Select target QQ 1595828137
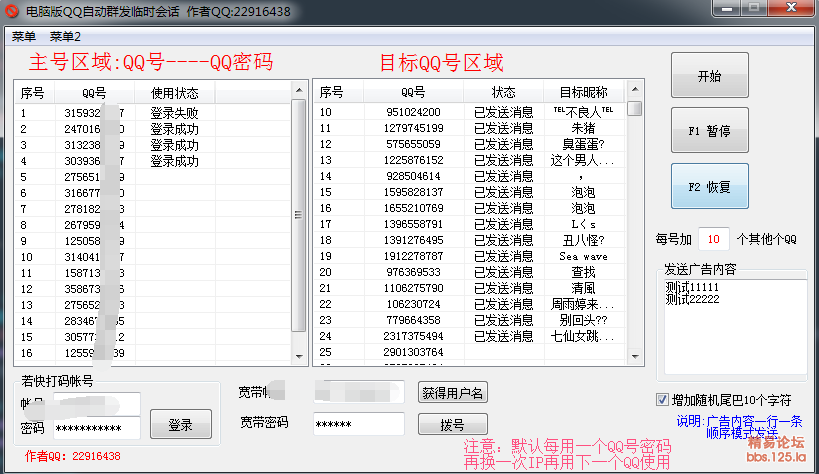The image size is (819, 474). 413,192
